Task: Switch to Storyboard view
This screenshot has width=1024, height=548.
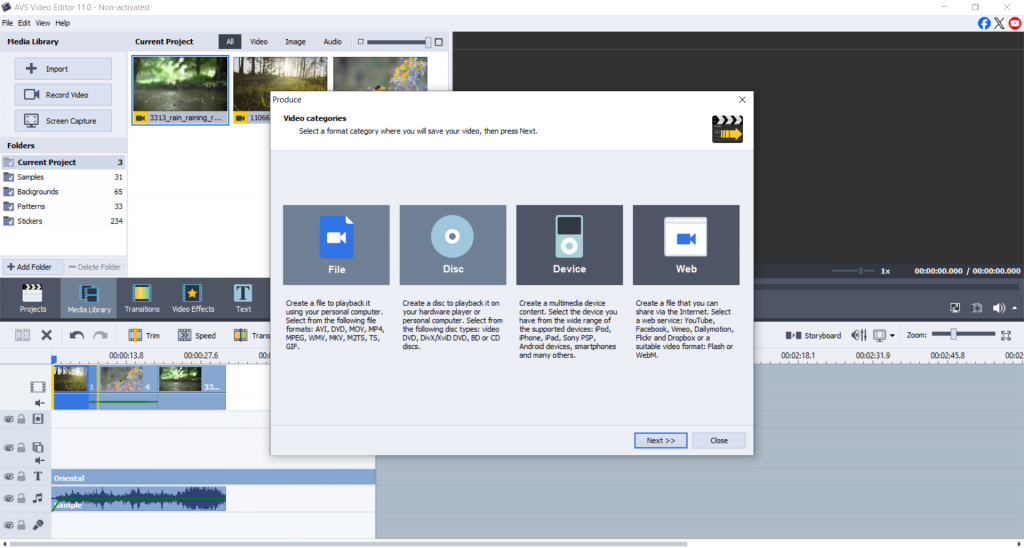Action: tap(813, 335)
